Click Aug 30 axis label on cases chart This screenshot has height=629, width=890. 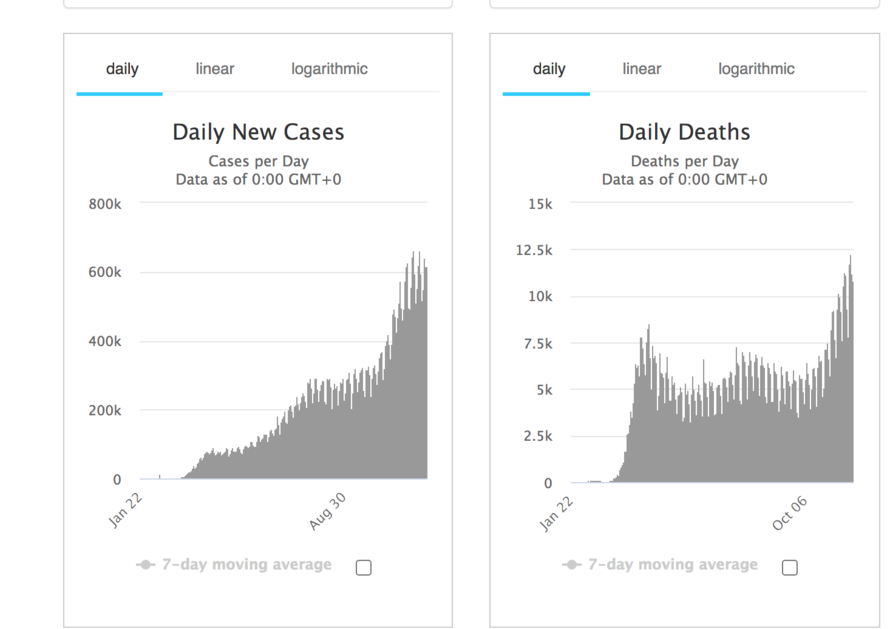(328, 511)
